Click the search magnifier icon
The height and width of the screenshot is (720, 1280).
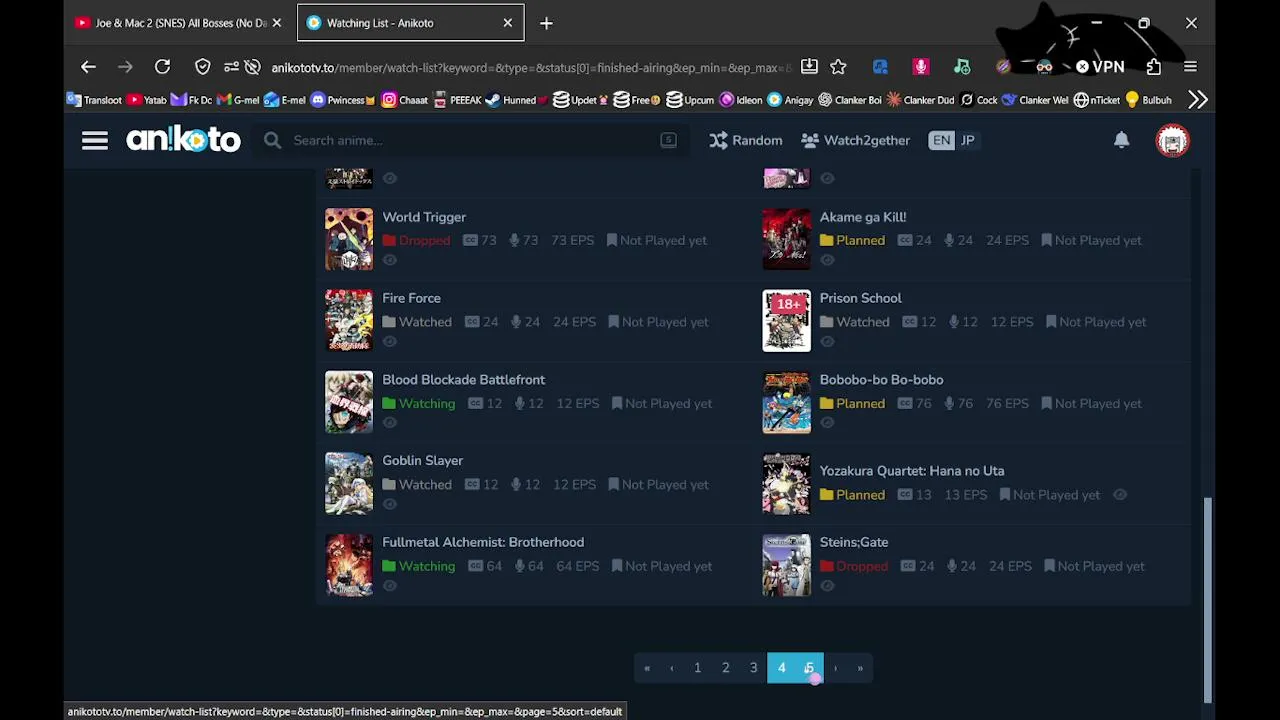coord(272,141)
